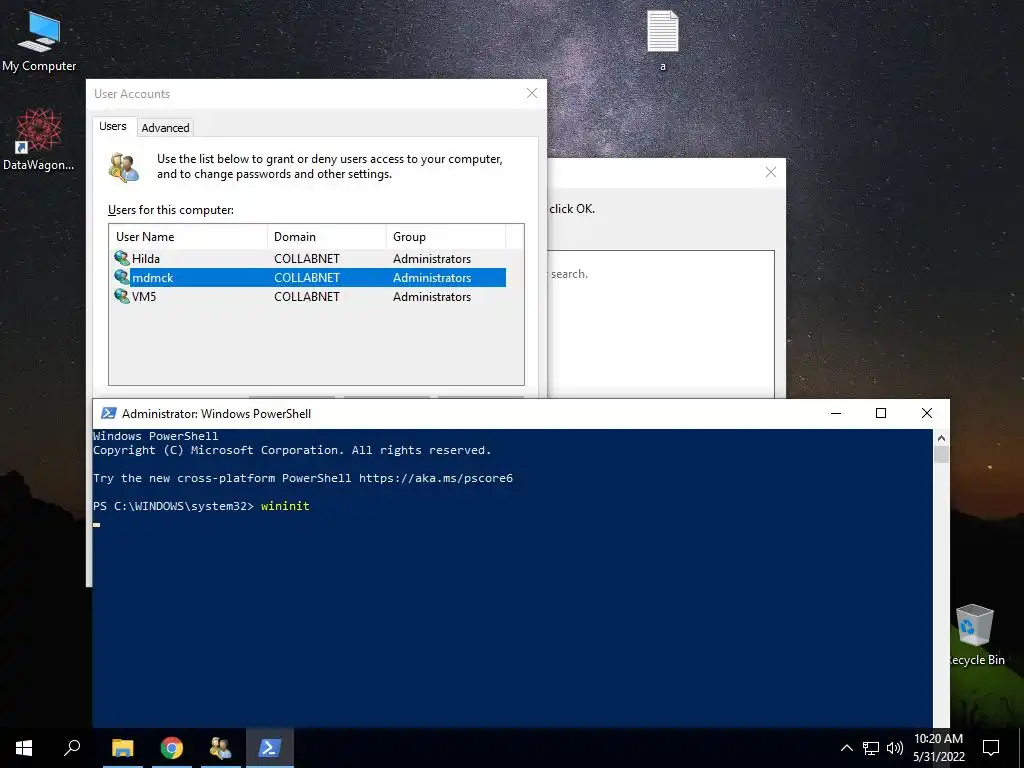Screen dimensions: 1024x768
Task: Open the Recycle Bin icon
Action: (976, 635)
